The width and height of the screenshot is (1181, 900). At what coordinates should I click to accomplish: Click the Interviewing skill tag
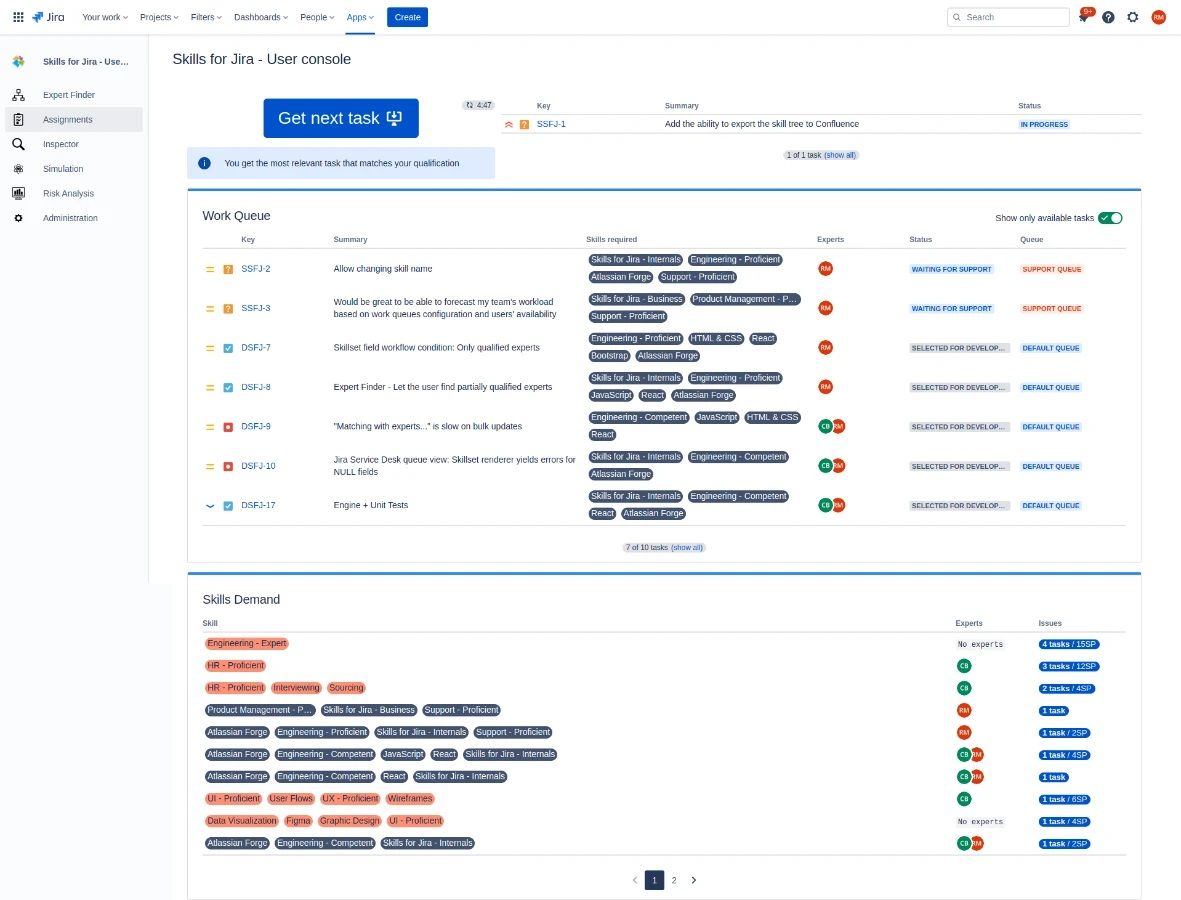pos(296,688)
